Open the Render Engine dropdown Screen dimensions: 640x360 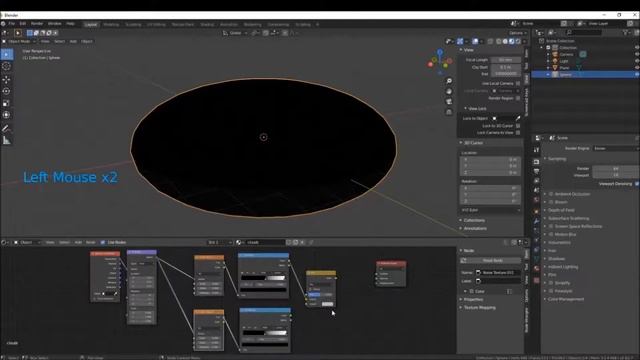coord(616,148)
